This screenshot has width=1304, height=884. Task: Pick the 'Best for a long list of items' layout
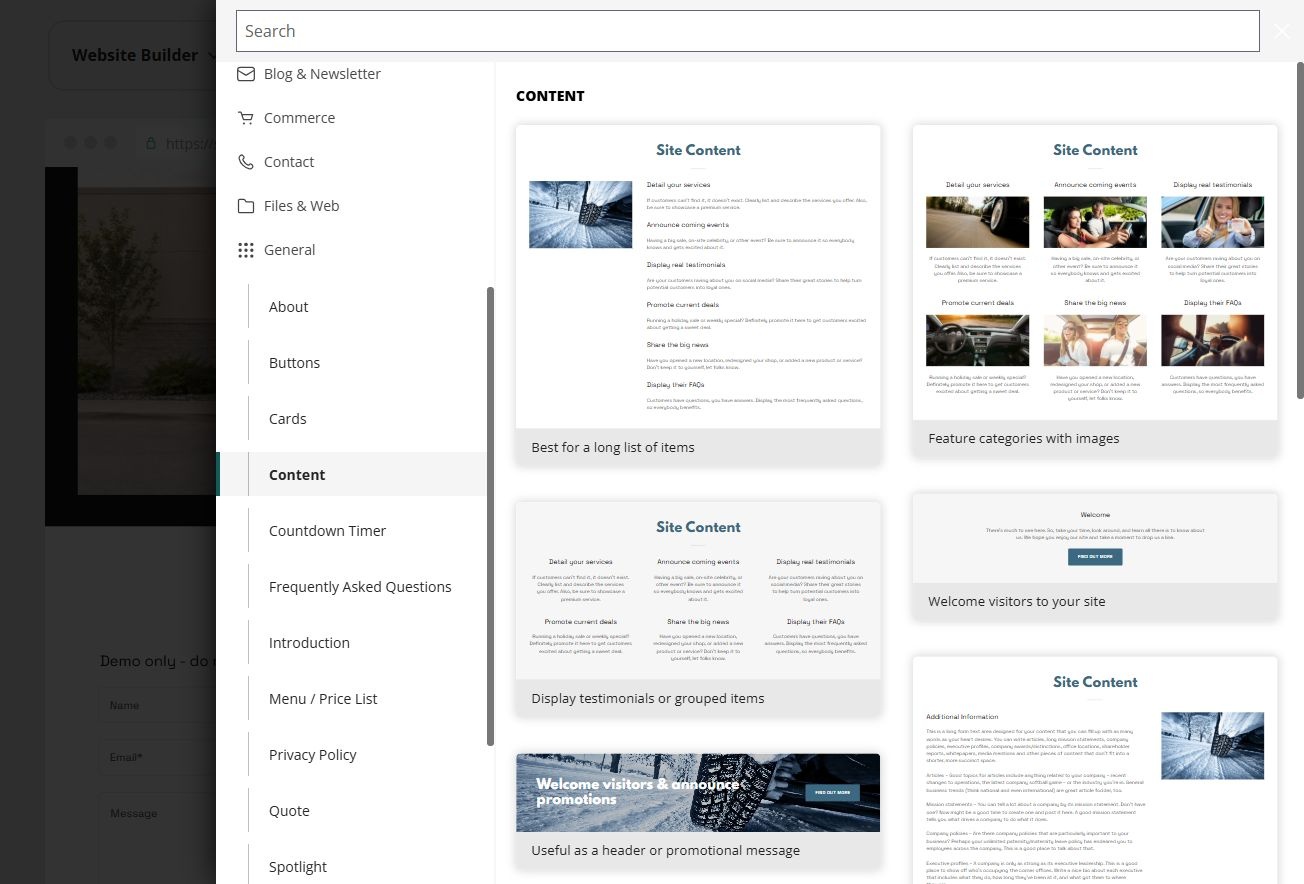698,295
